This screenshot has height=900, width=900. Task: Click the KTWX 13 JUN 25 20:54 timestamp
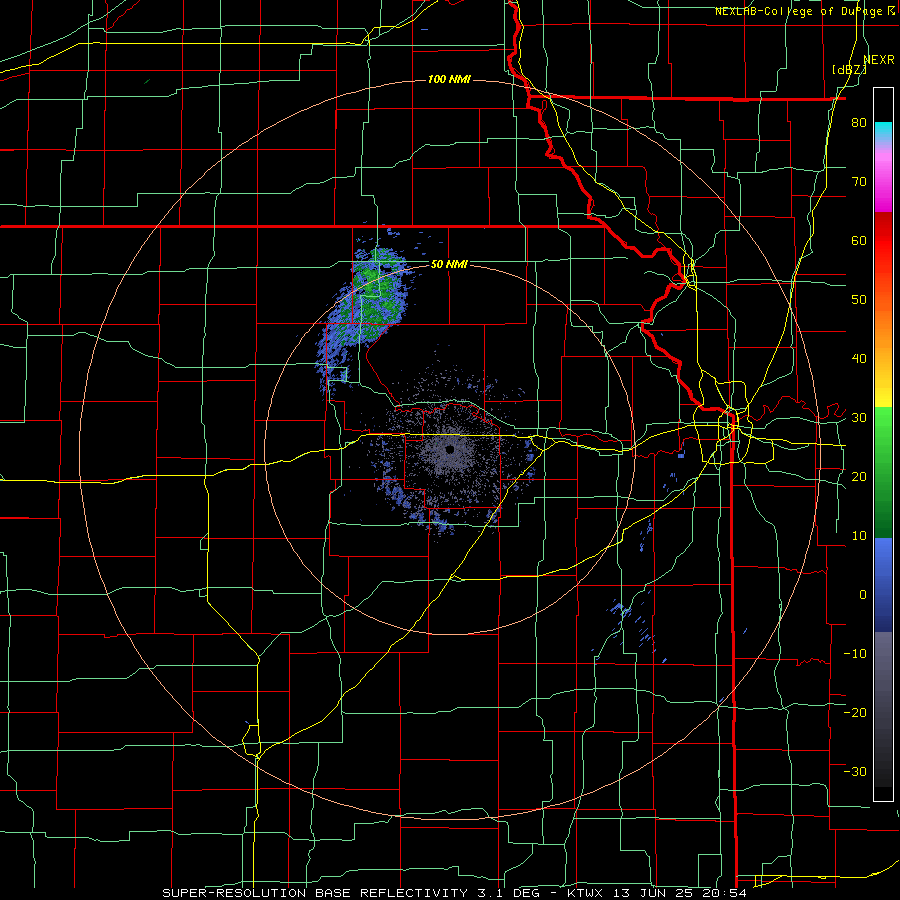click(x=657, y=893)
